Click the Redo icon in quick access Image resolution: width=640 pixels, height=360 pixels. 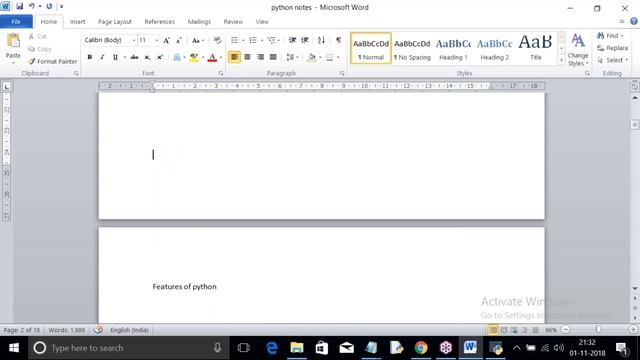(49, 6)
